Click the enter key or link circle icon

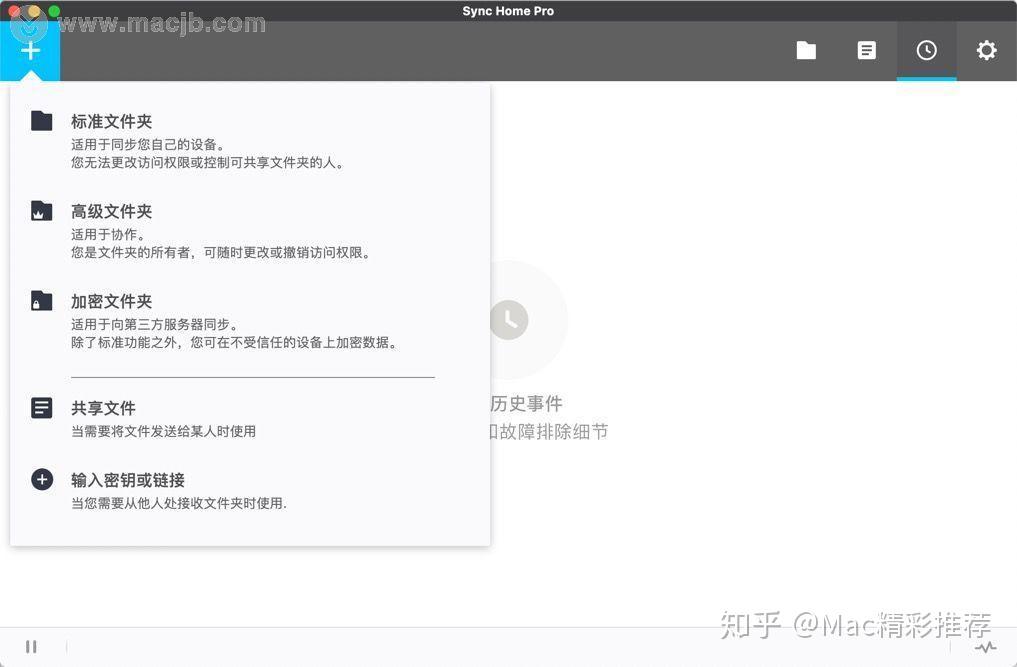pos(41,479)
